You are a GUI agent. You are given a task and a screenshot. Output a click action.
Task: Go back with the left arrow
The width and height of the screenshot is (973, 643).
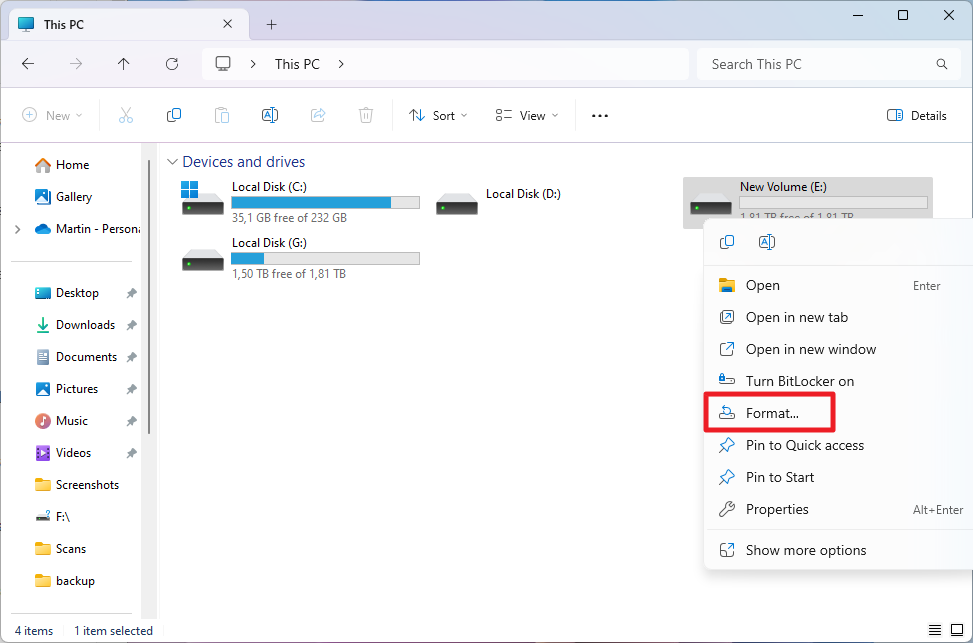[x=28, y=64]
